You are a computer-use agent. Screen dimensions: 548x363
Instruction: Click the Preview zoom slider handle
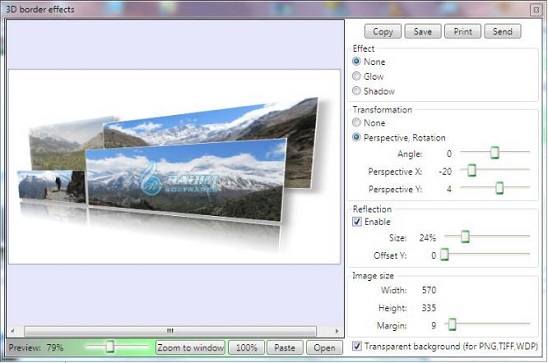110,347
